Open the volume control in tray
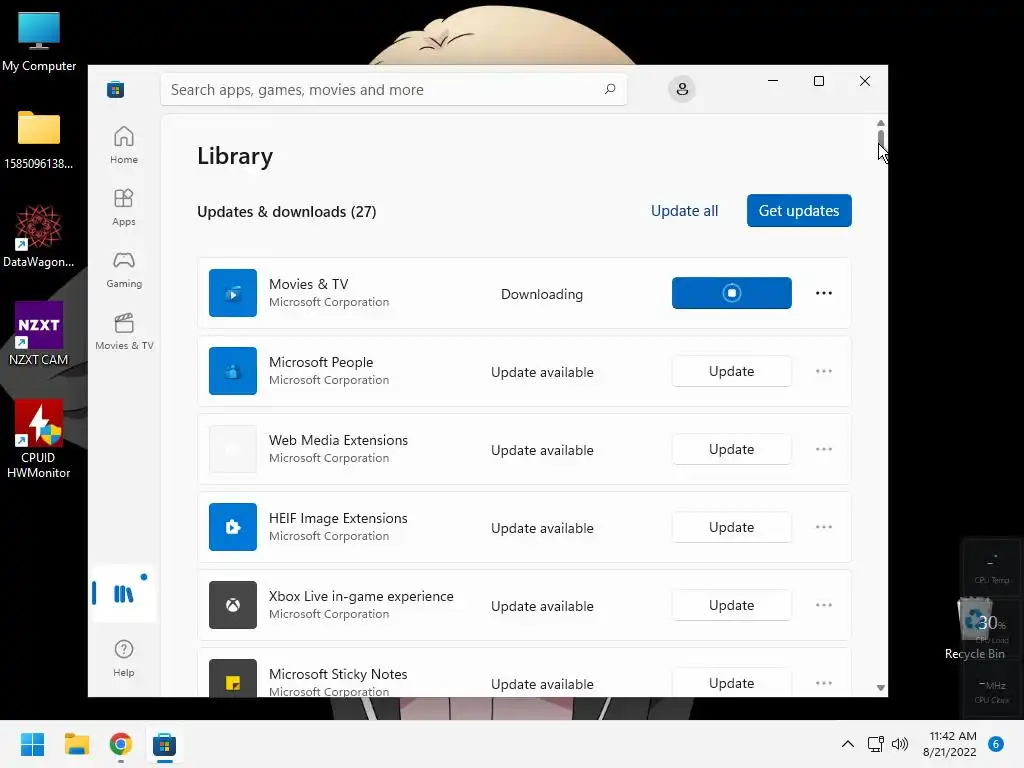The width and height of the screenshot is (1024, 768). pos(900,744)
